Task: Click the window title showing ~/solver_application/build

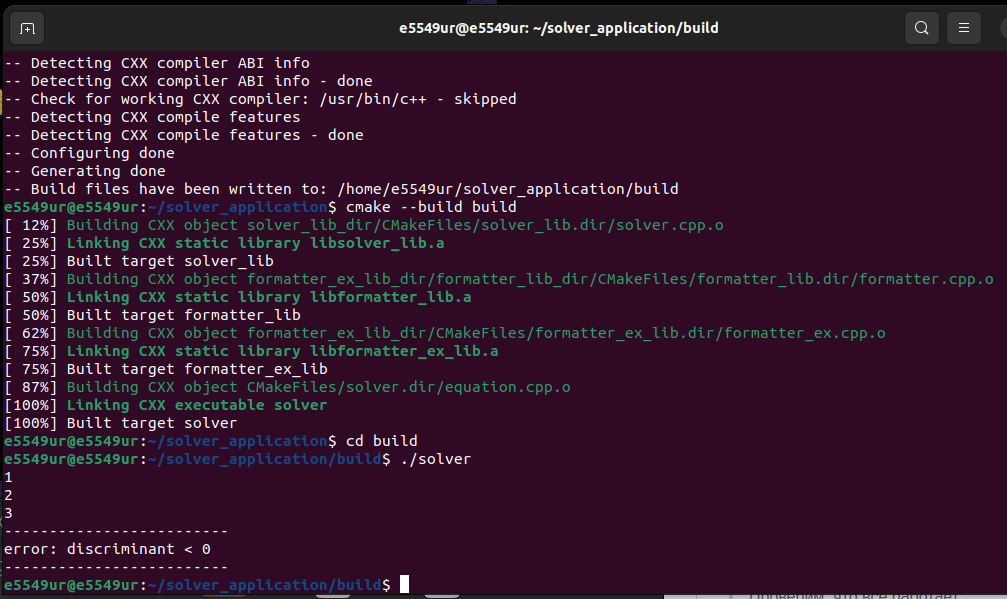Action: tap(556, 27)
